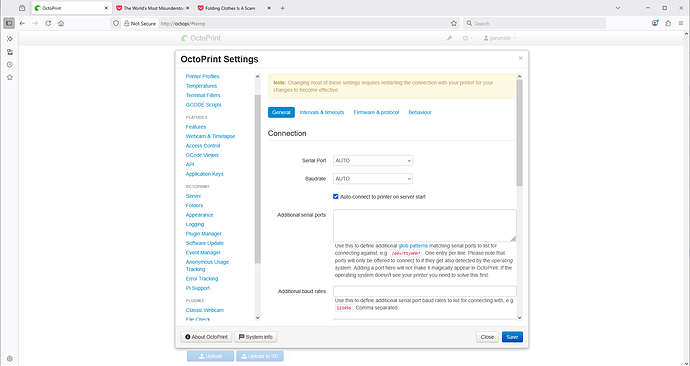This screenshot has width=690, height=366.
Task: Open the Plugin Manager settings section
Action: (203, 234)
